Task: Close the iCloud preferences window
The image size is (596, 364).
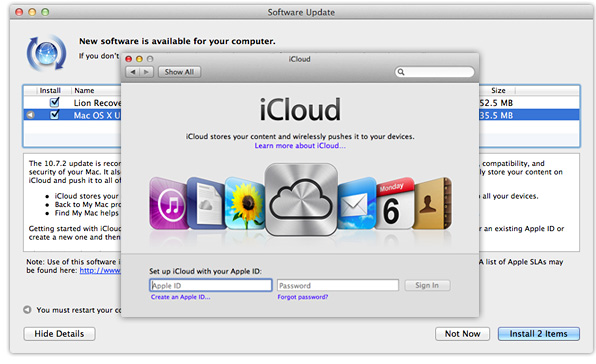Action: (x=128, y=59)
